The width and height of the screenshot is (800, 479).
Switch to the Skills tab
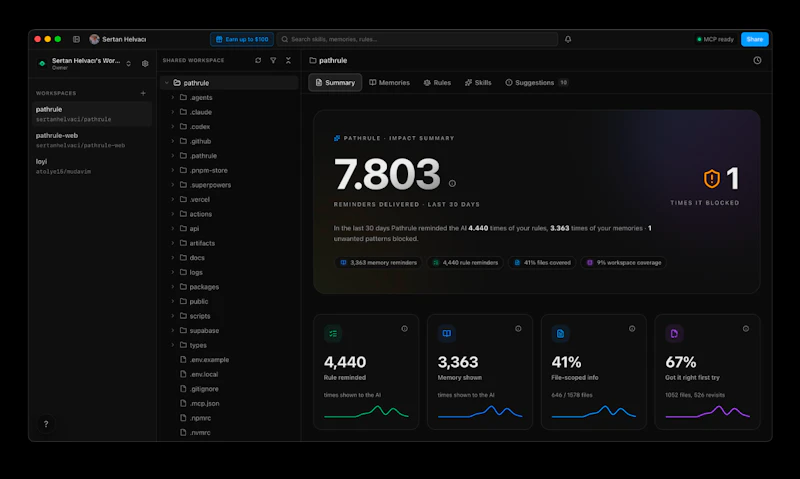tap(478, 83)
